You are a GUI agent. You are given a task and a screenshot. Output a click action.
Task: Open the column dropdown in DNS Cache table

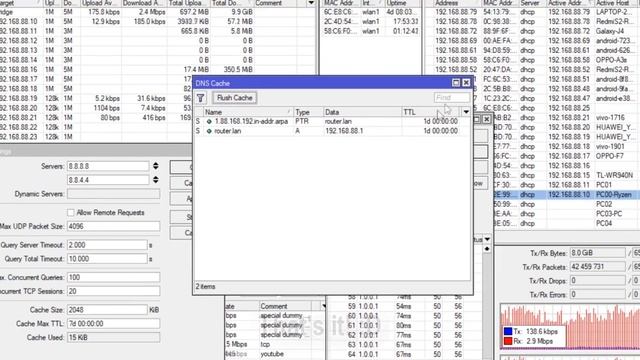466,112
